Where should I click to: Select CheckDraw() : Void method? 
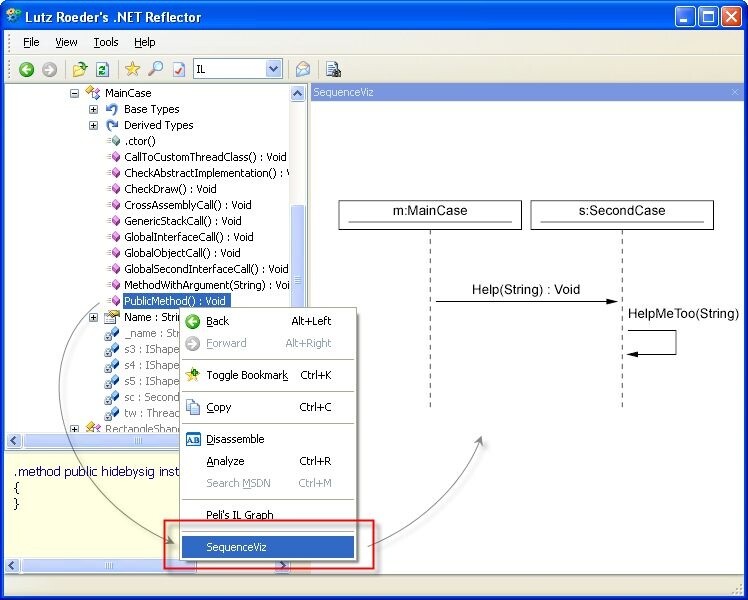[170, 189]
